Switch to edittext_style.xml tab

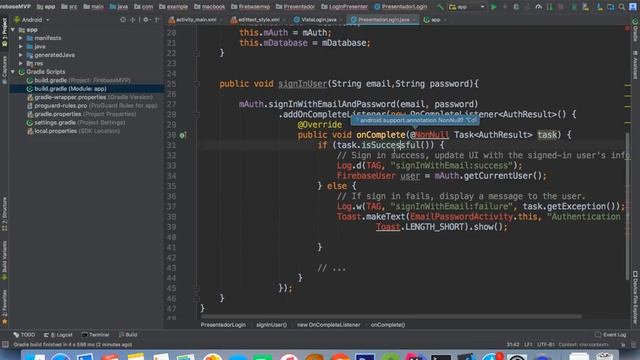258,20
